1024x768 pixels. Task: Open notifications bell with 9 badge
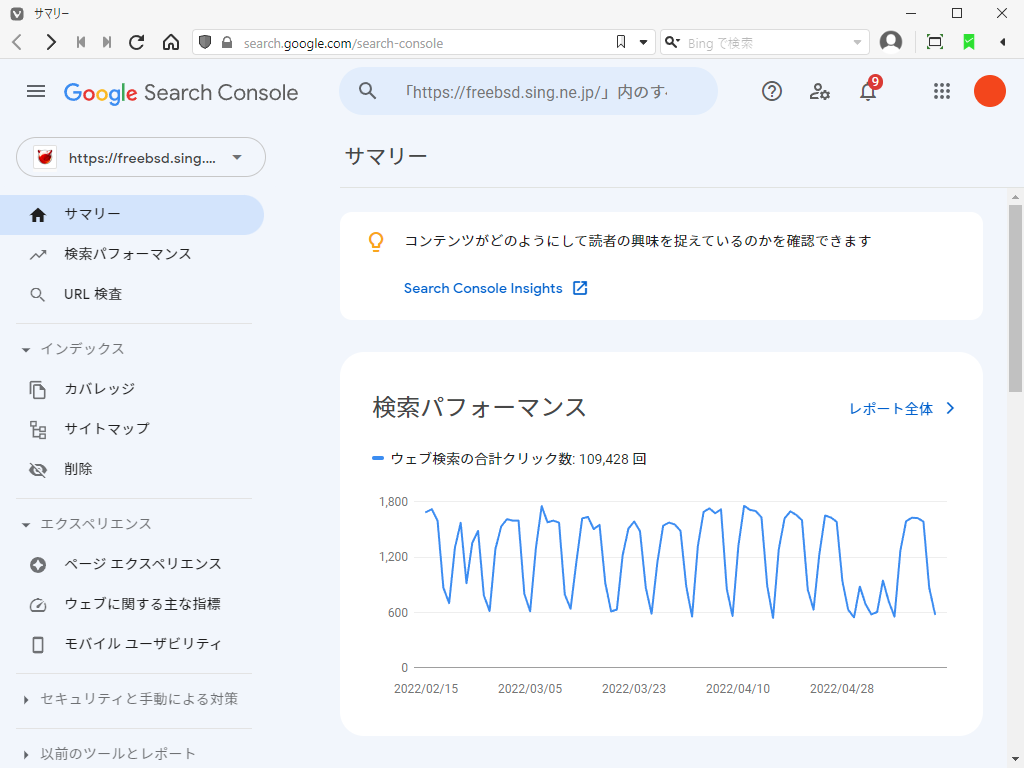tap(869, 90)
